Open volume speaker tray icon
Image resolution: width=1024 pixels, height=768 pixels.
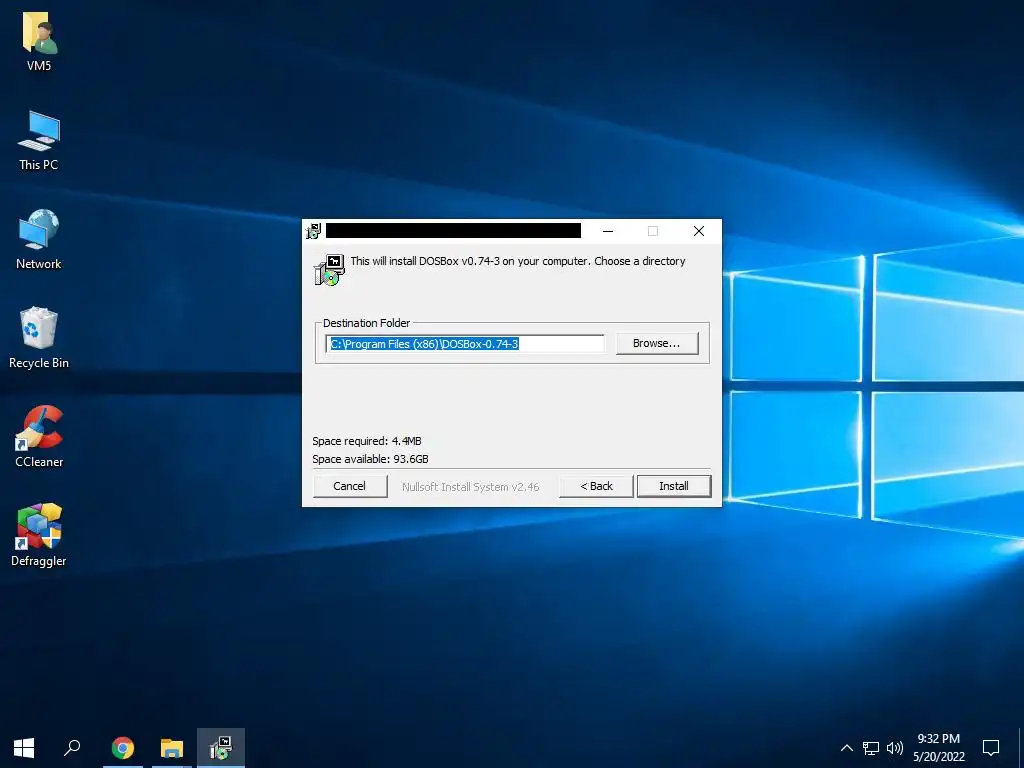tap(895, 748)
